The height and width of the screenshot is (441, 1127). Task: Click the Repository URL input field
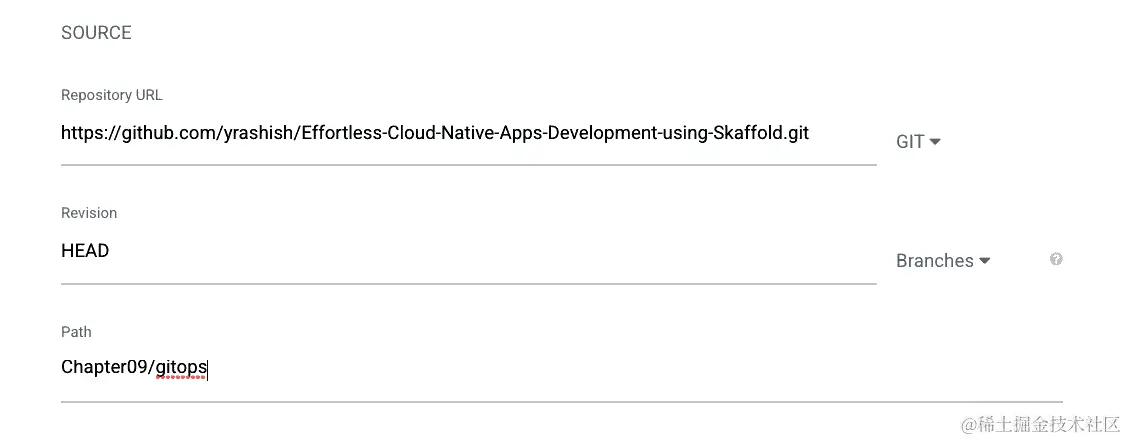tap(469, 134)
